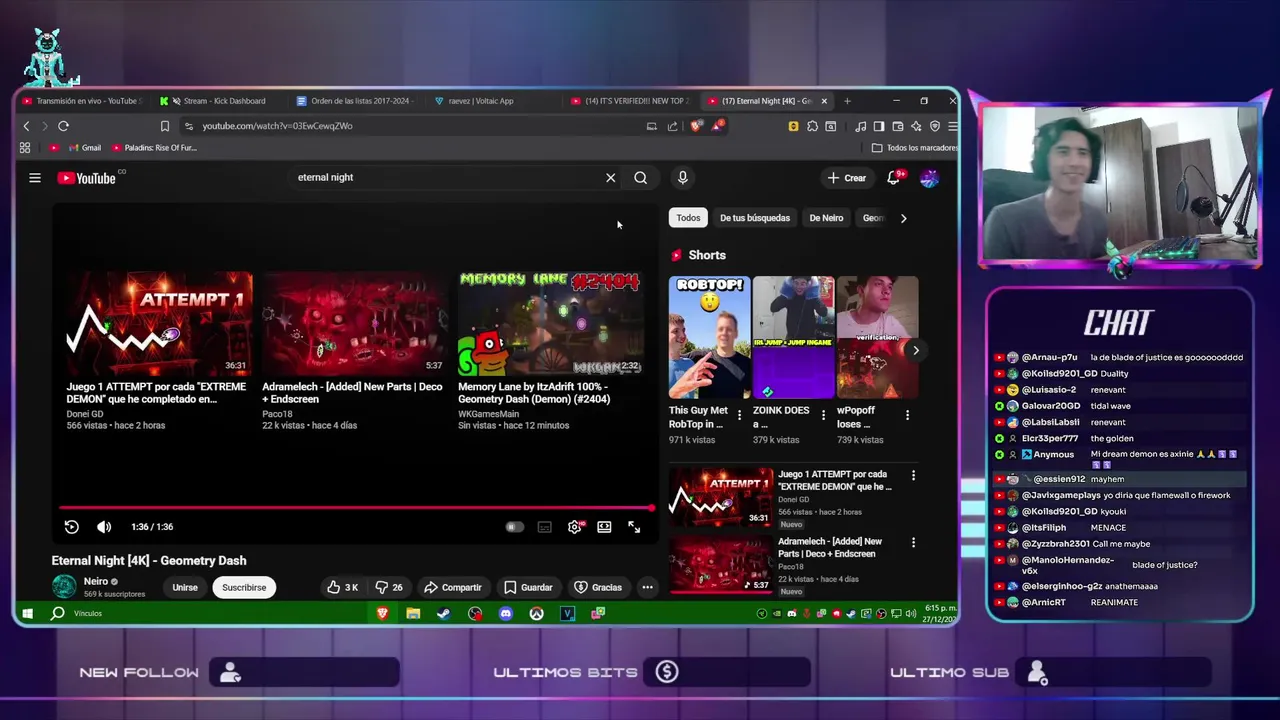The image size is (1280, 720).
Task: Open the browser main menu
Action: click(952, 126)
